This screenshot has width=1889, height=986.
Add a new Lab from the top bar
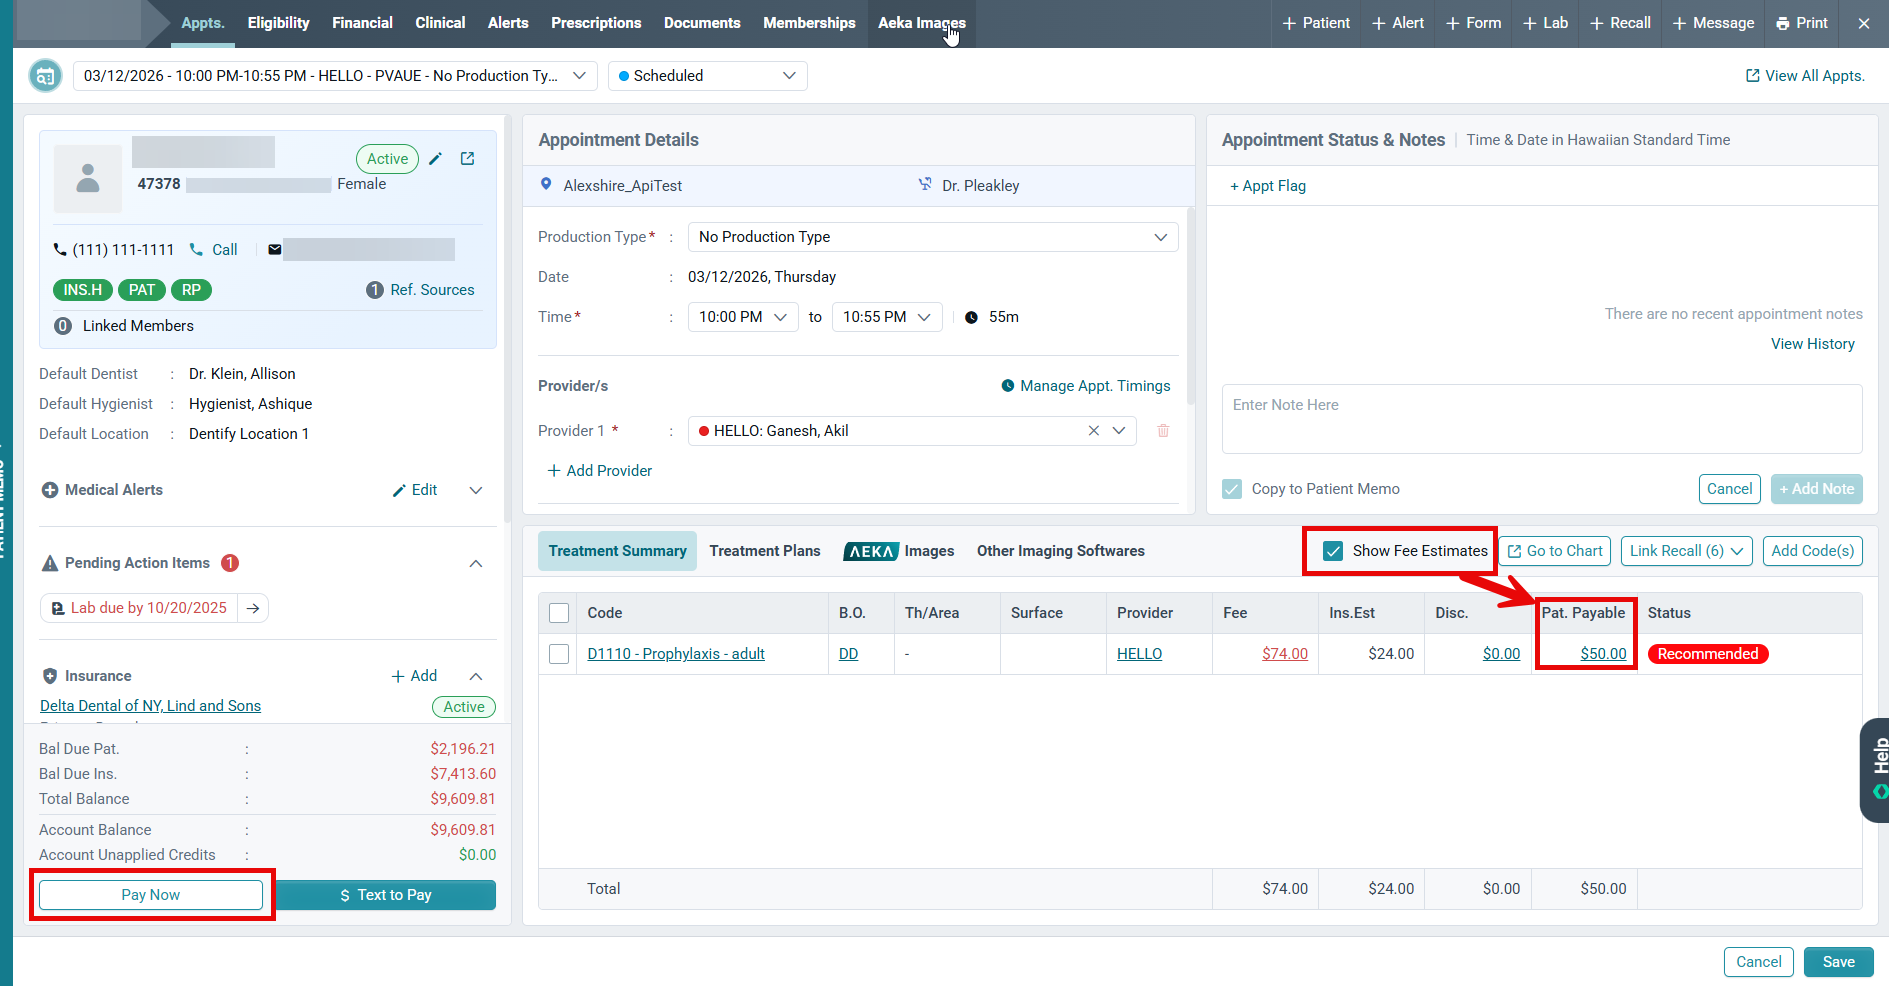point(1545,23)
